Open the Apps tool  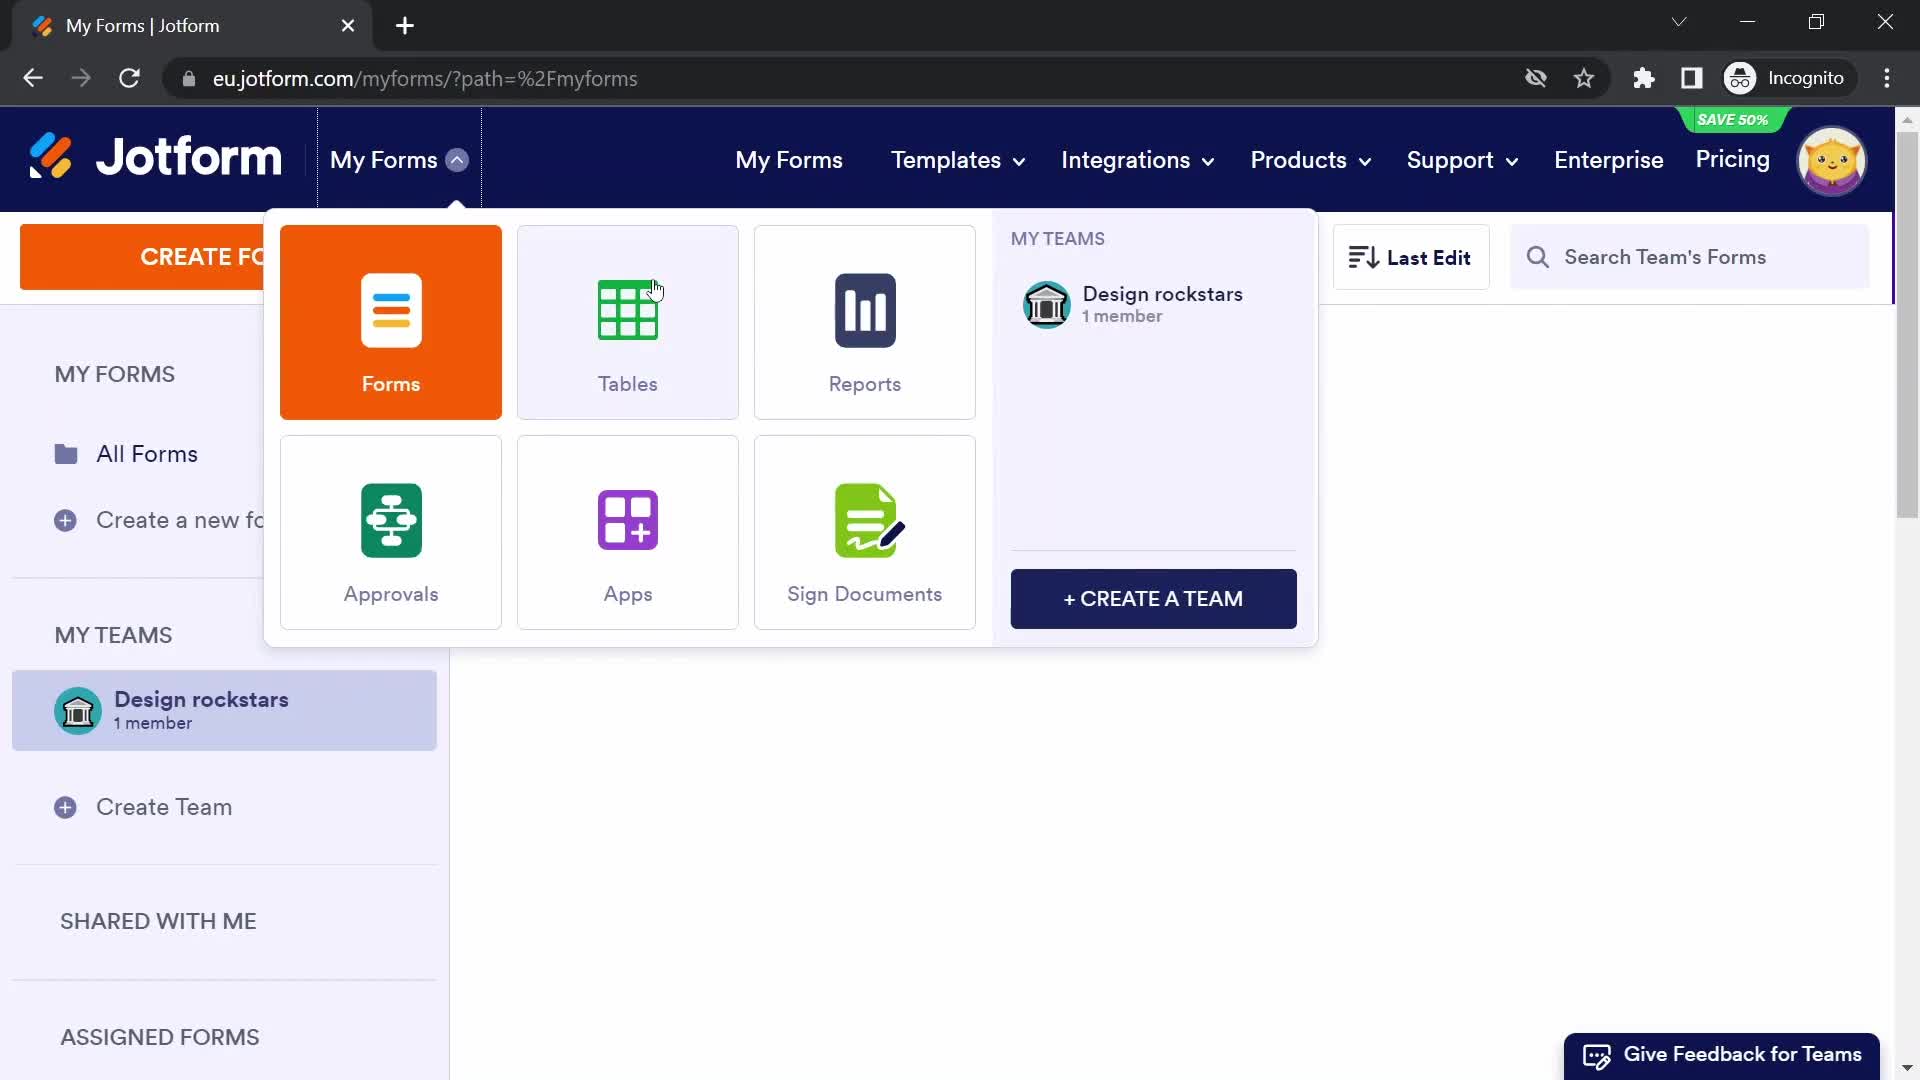coord(628,533)
